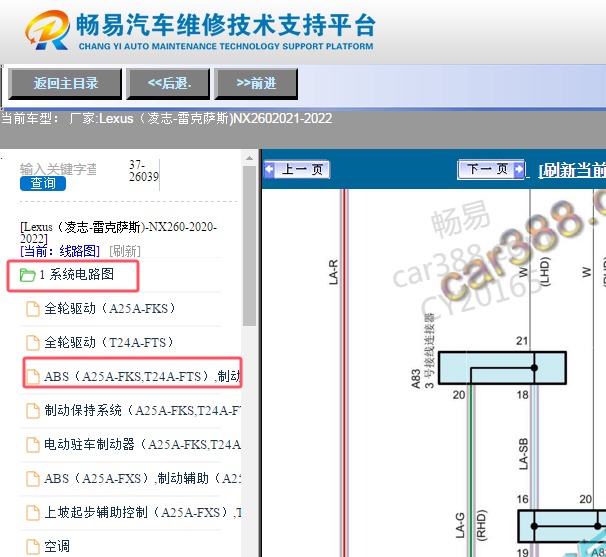
Task: Click the 查询 search button
Action: (x=43, y=183)
